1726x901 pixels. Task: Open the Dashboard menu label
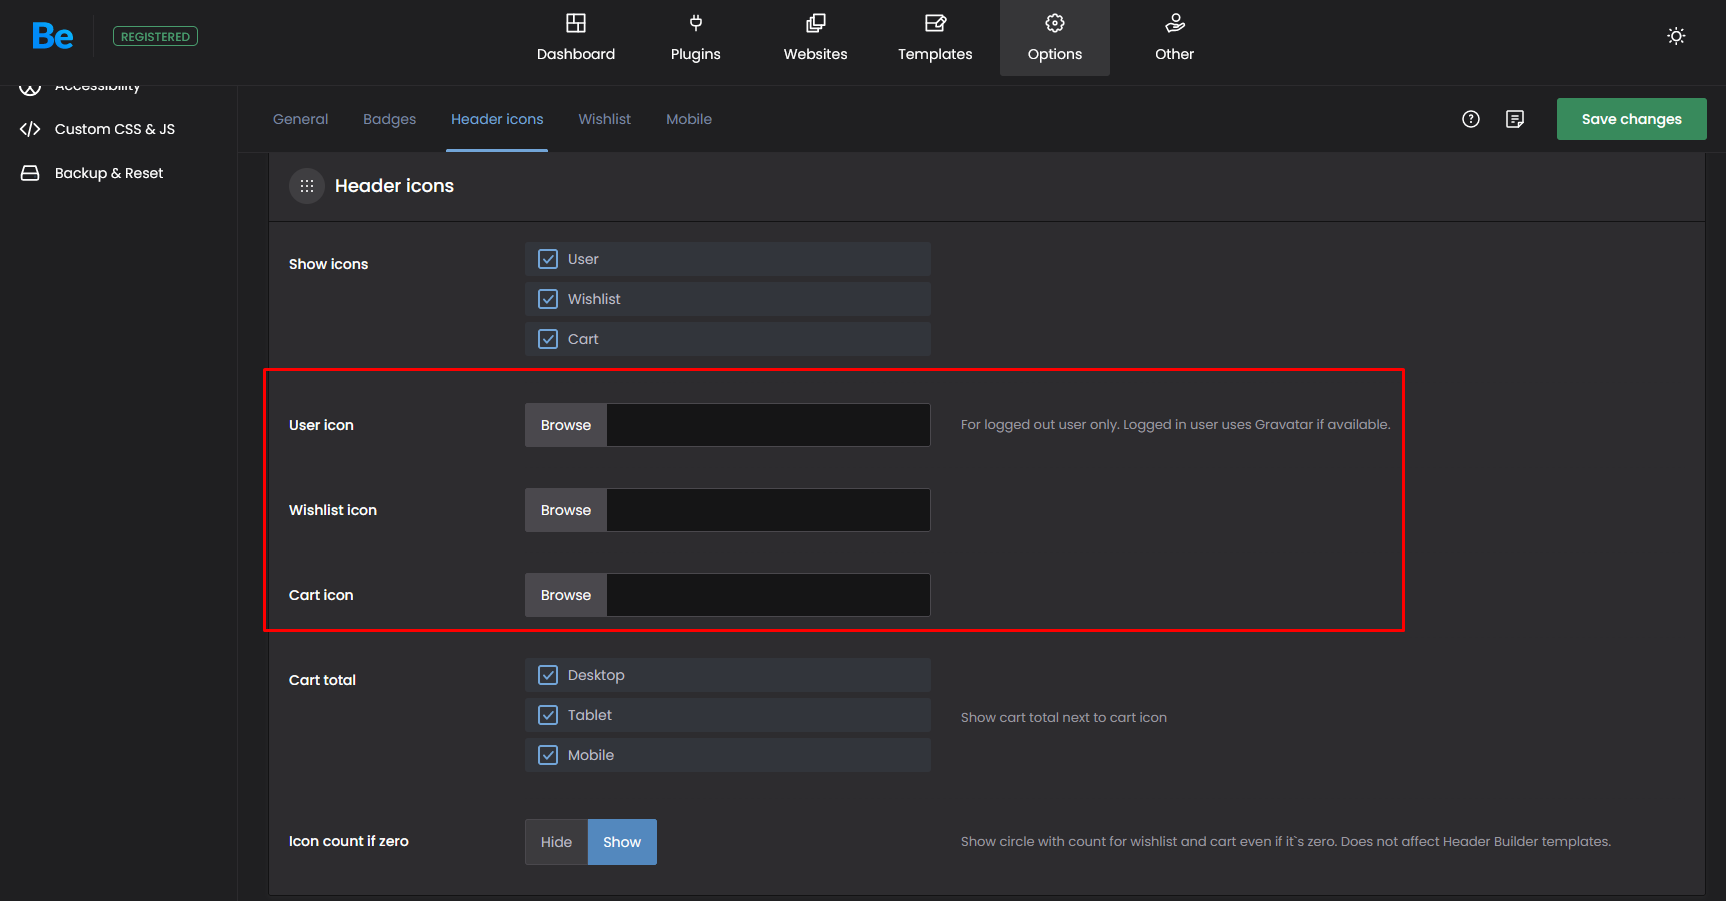click(x=576, y=54)
